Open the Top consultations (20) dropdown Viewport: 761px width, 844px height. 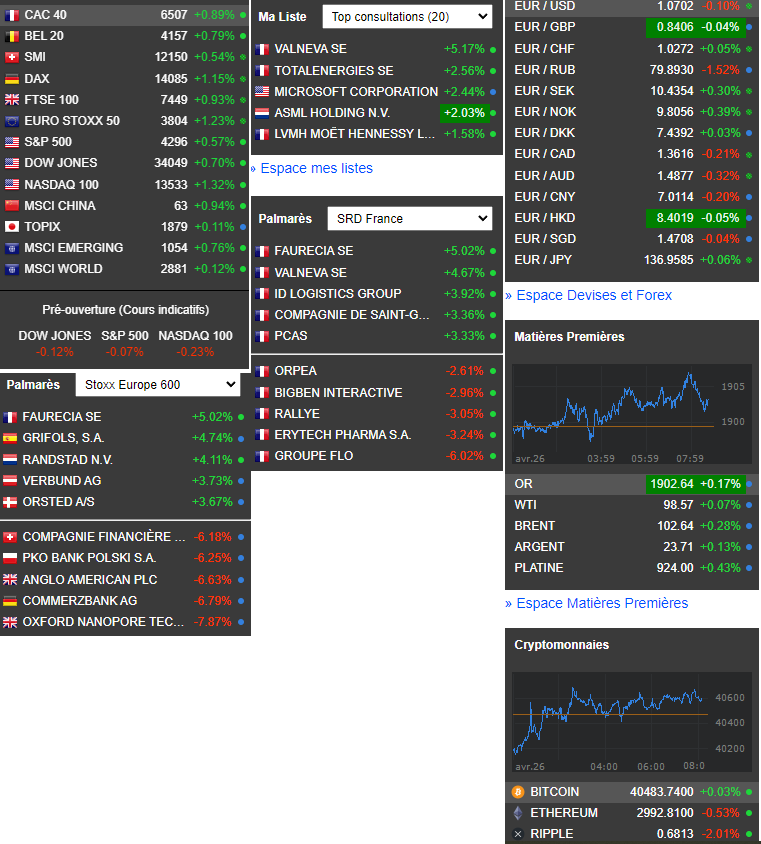point(407,17)
